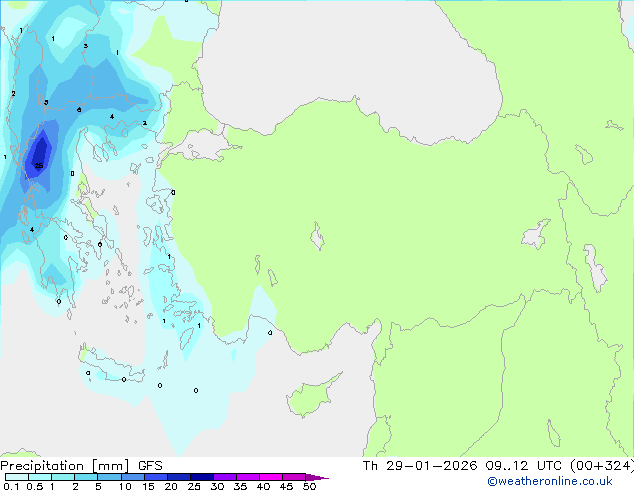Click the '50' legend scale label
The height and width of the screenshot is (490, 634).
[309, 486]
